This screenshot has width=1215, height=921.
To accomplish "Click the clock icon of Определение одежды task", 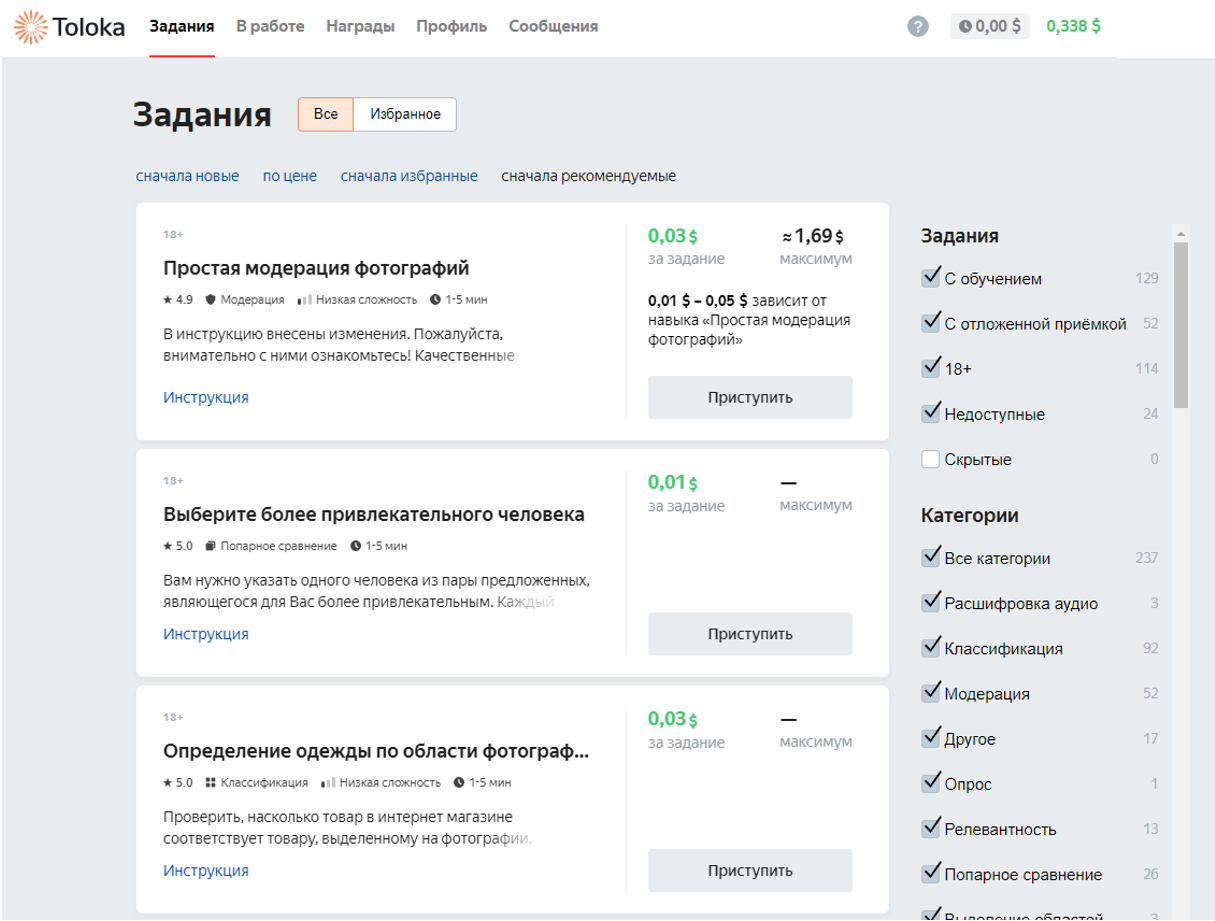I will point(459,783).
